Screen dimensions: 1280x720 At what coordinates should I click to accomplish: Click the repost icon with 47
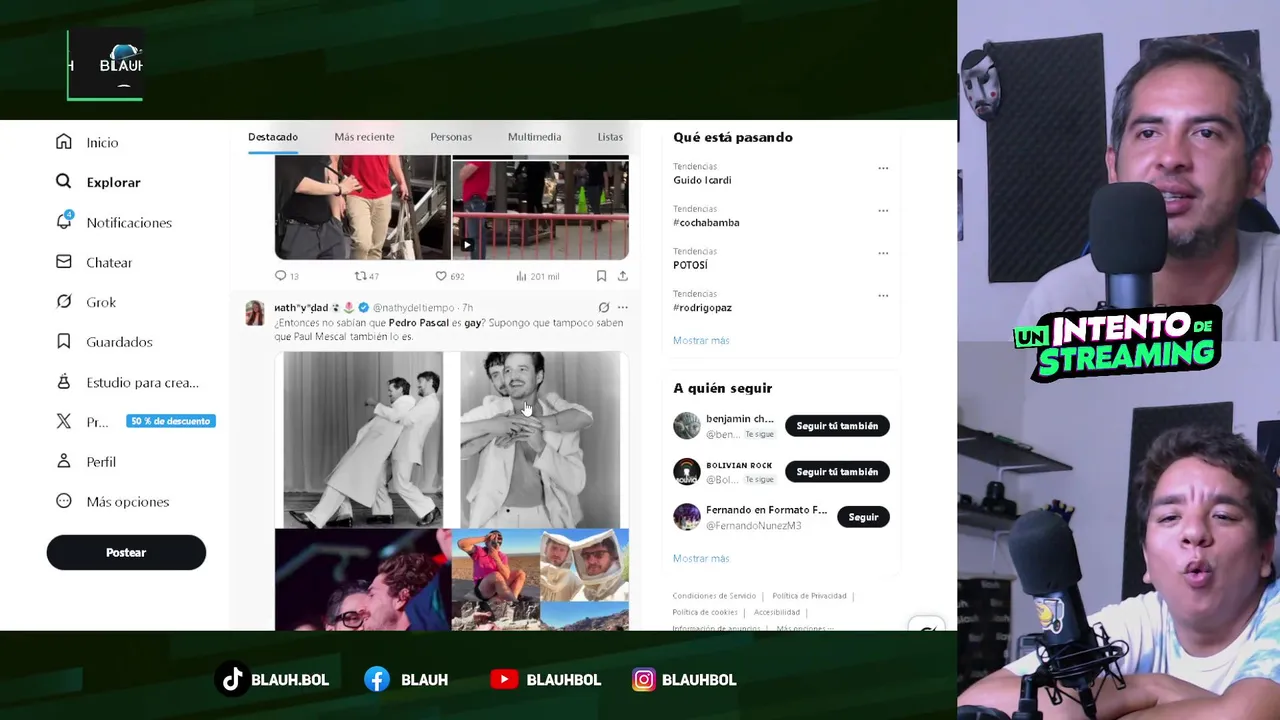click(x=361, y=276)
